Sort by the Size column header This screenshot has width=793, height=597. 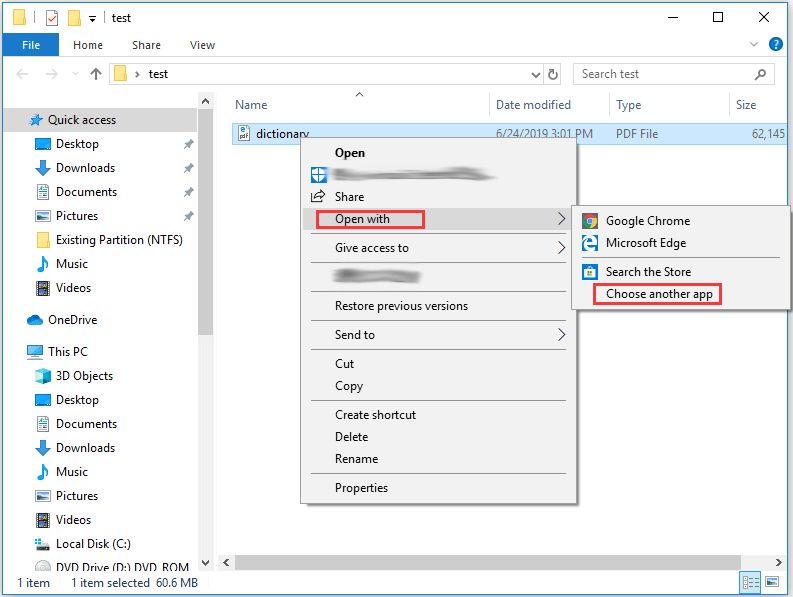point(746,105)
